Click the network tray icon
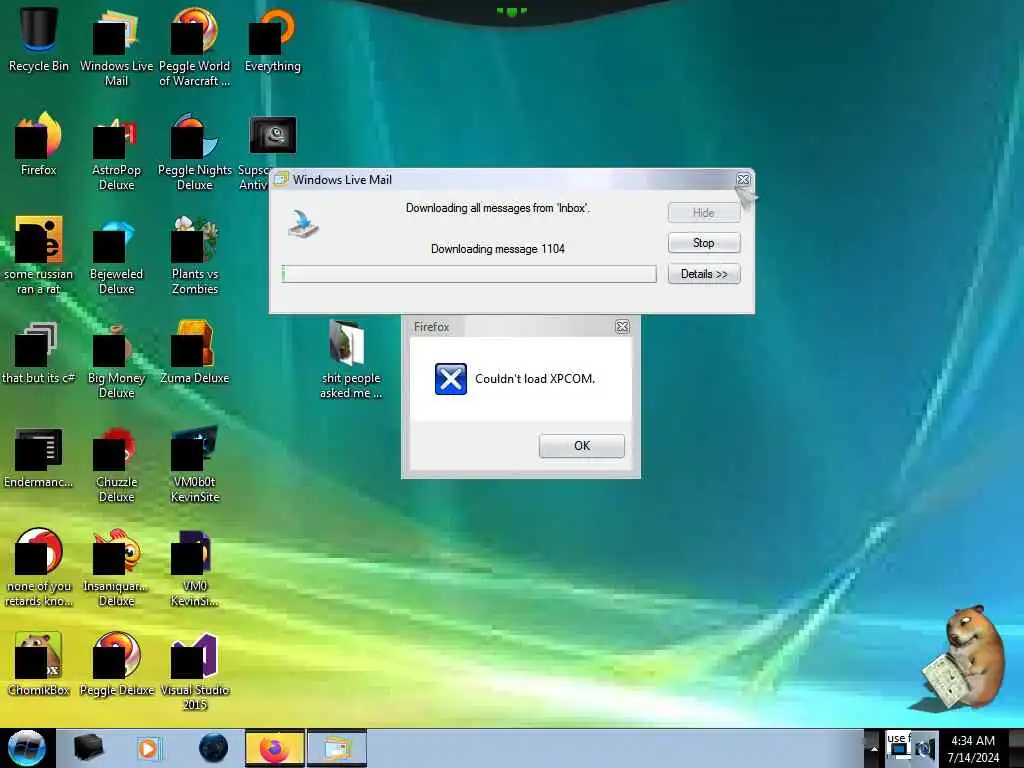 [899, 749]
